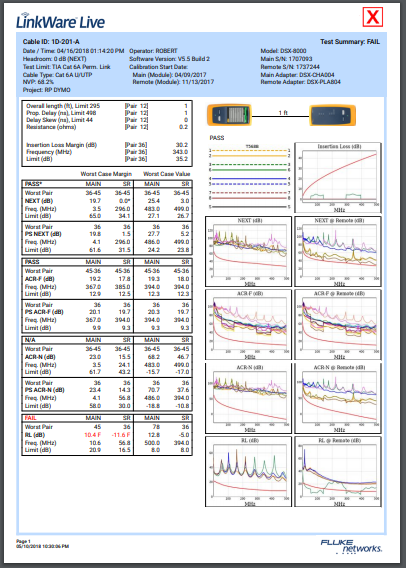
Task: Click the remote DSX tester device image
Action: click(x=332, y=116)
